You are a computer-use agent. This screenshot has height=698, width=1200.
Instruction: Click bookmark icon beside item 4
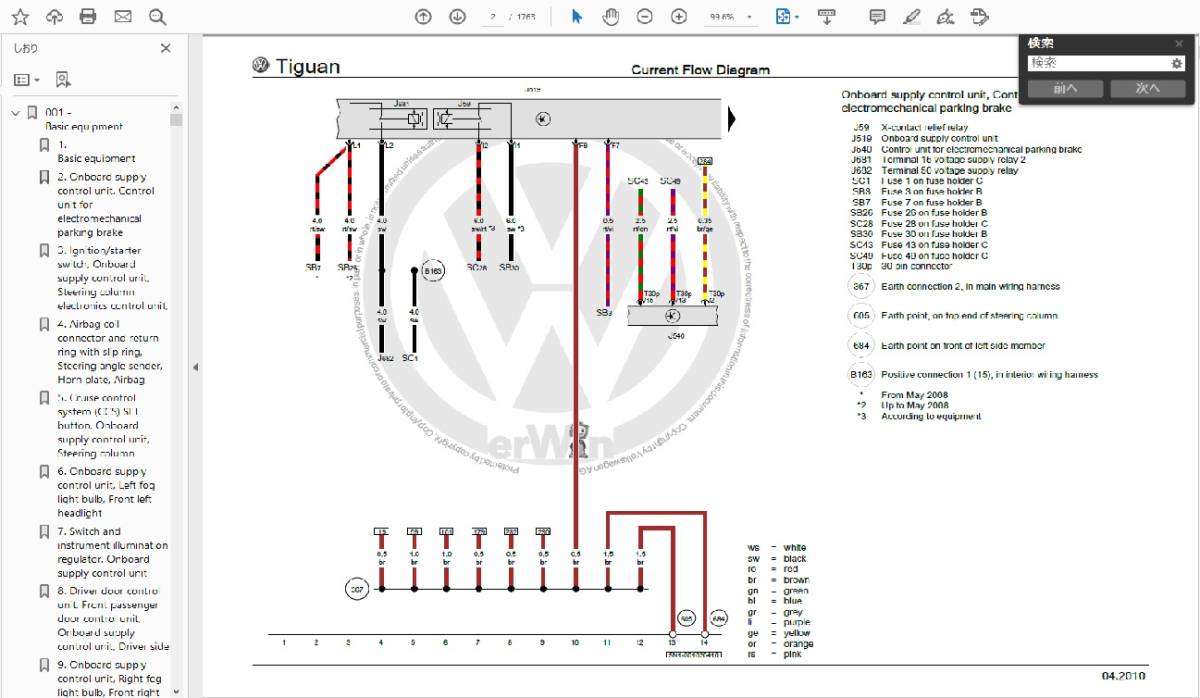pos(44,325)
